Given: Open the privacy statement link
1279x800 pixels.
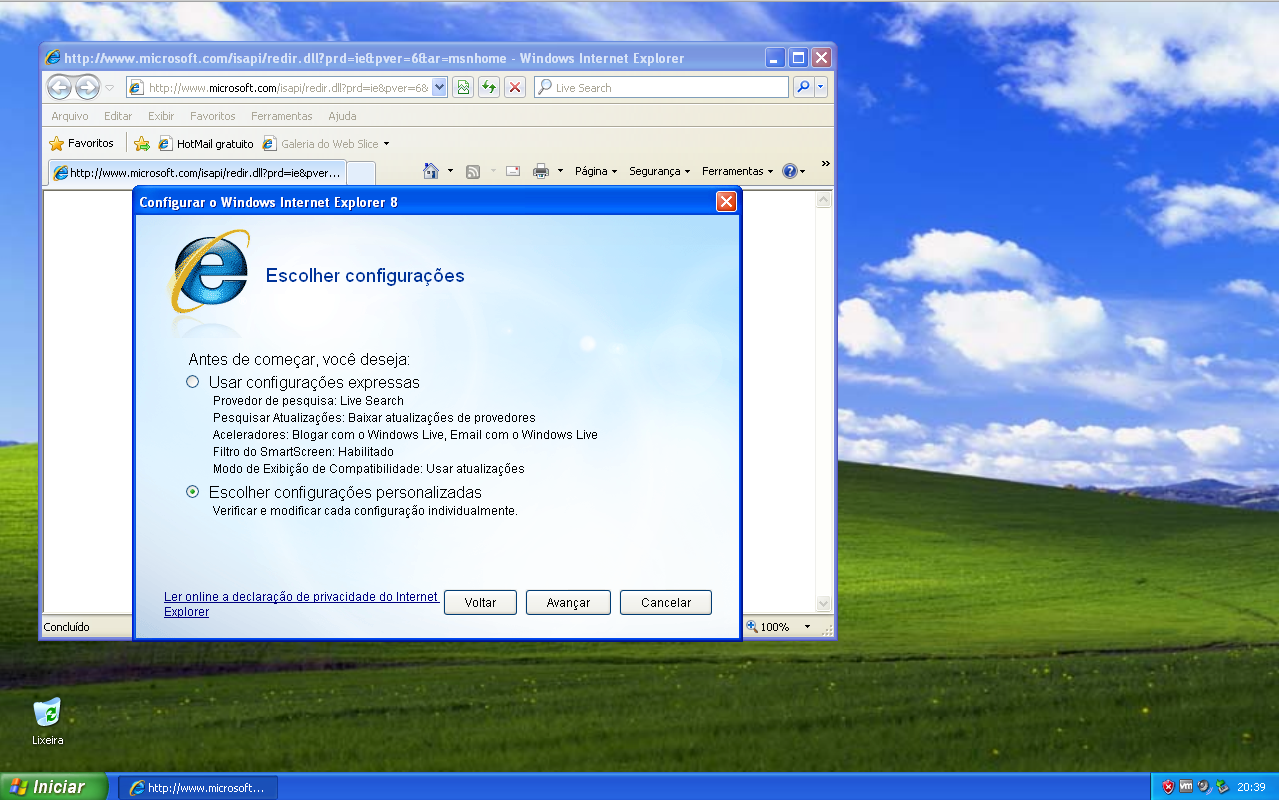Looking at the screenshot, I should [x=300, y=597].
